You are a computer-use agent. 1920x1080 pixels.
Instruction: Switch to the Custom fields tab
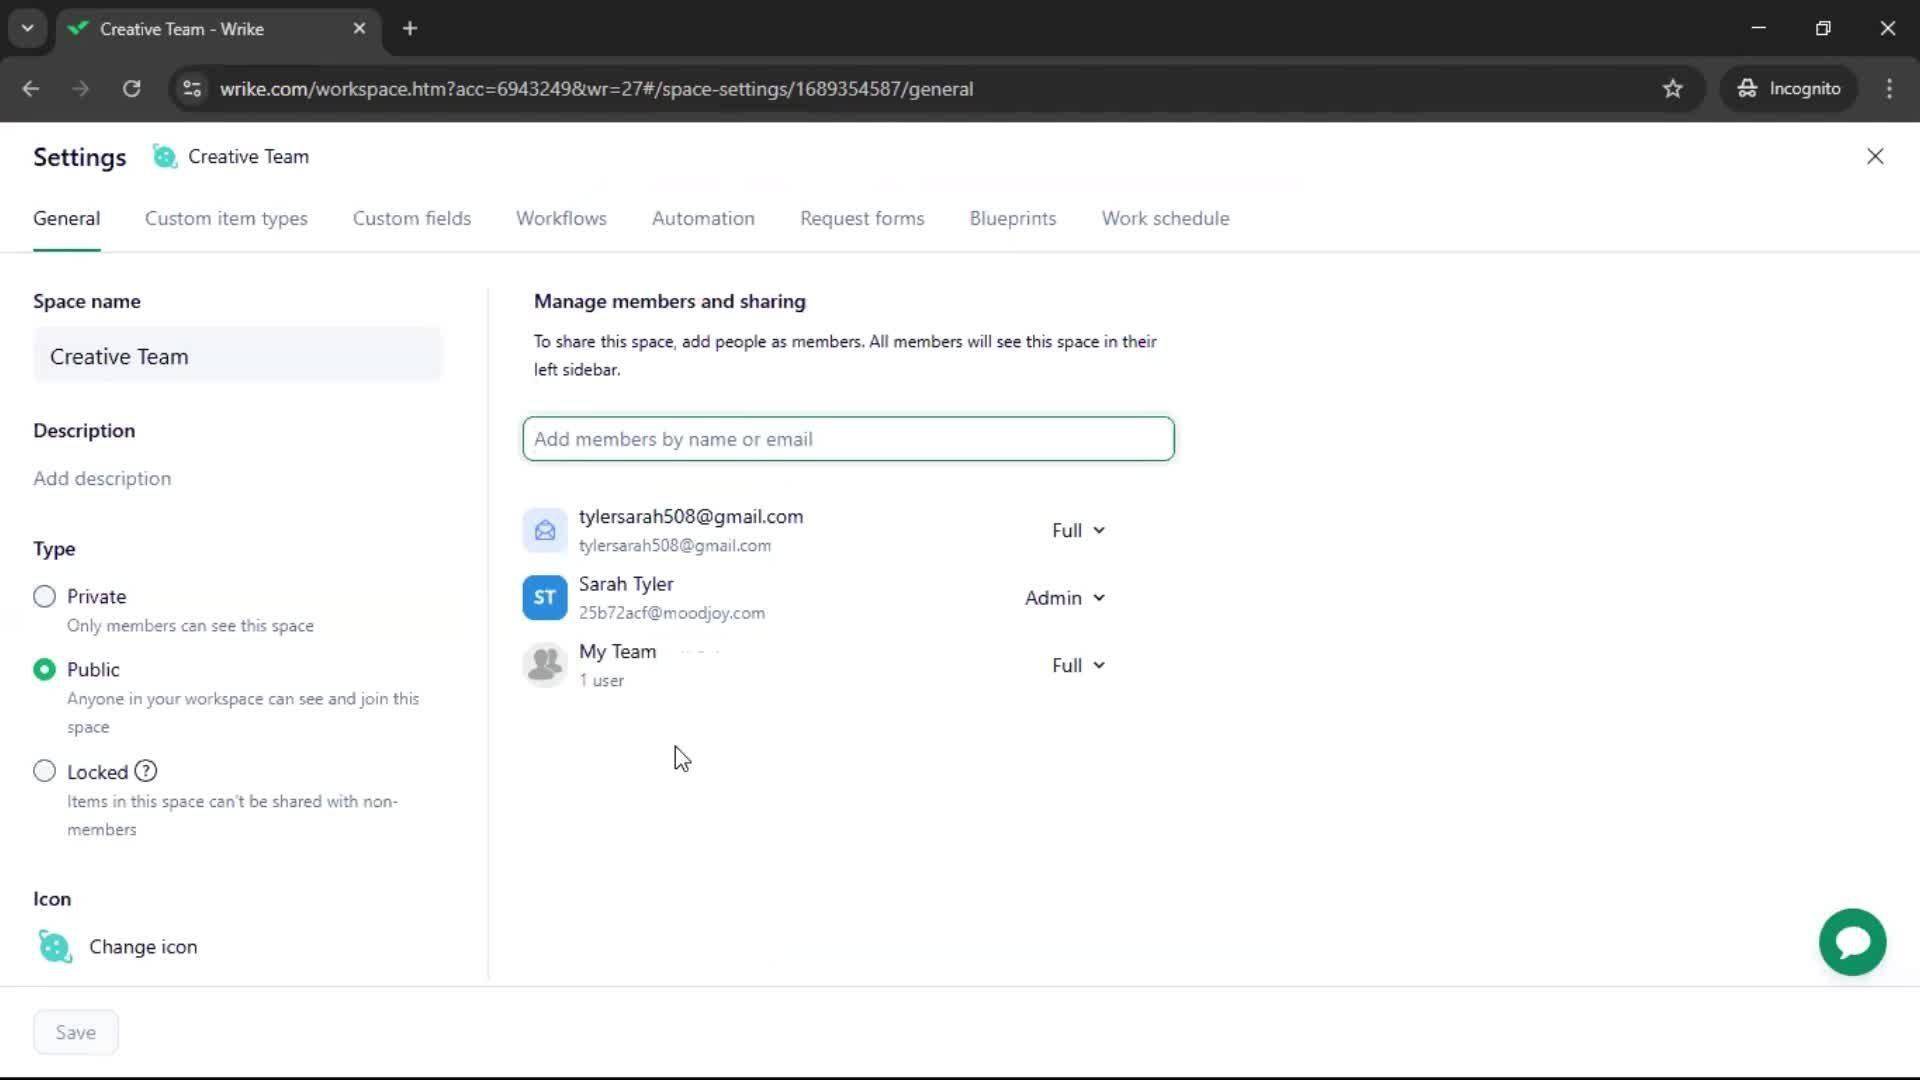point(412,218)
